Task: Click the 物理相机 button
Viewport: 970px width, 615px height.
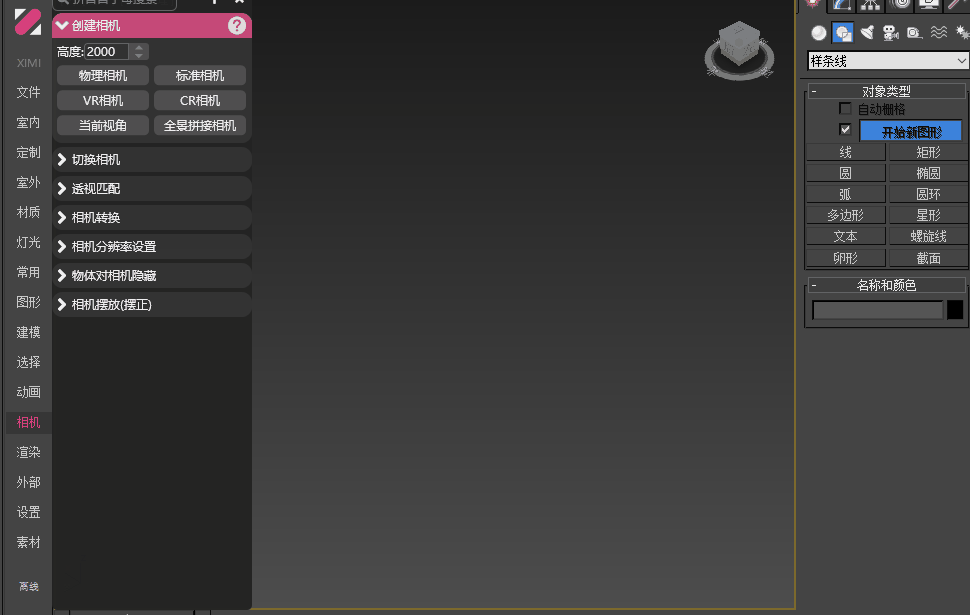Action: 103,75
